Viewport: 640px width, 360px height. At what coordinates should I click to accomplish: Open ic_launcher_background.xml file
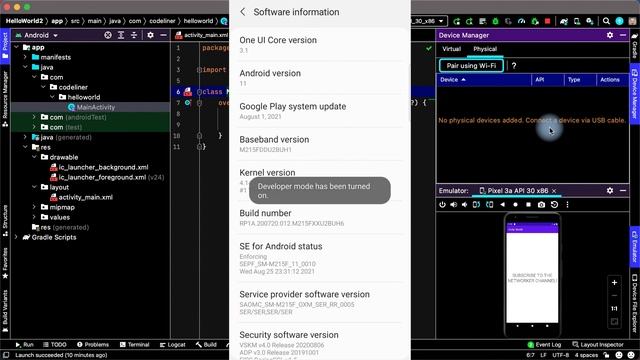coord(99,167)
